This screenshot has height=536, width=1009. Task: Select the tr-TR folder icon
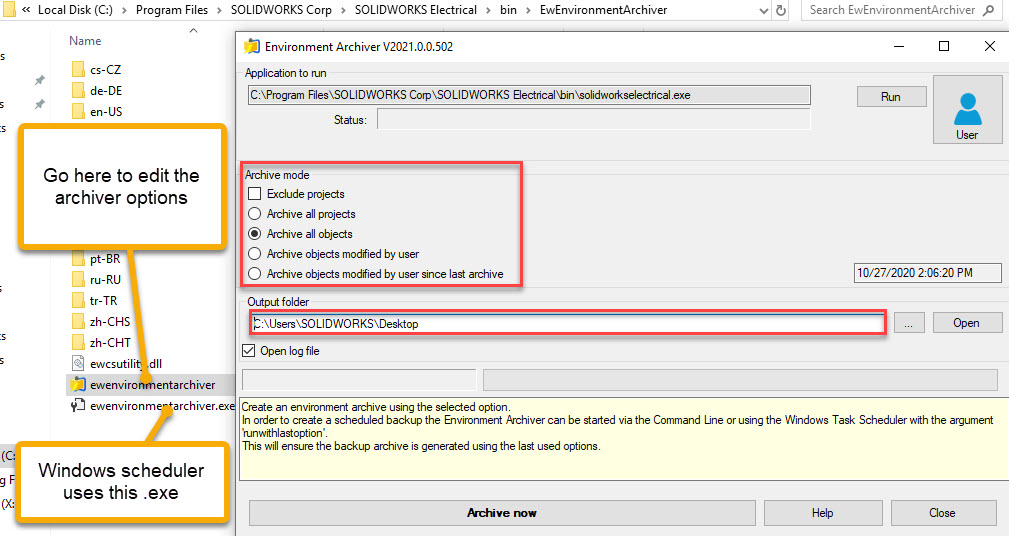tap(79, 300)
